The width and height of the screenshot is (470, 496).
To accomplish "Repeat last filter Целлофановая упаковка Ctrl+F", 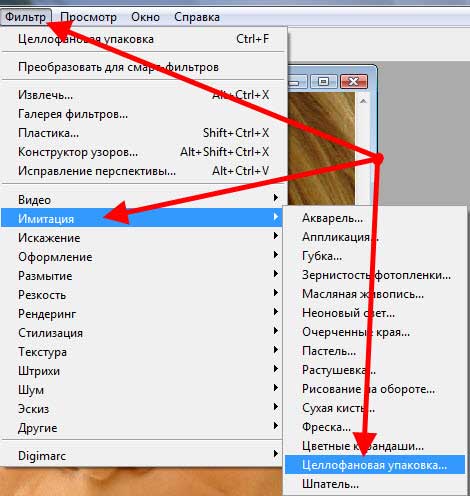I will 143,39.
